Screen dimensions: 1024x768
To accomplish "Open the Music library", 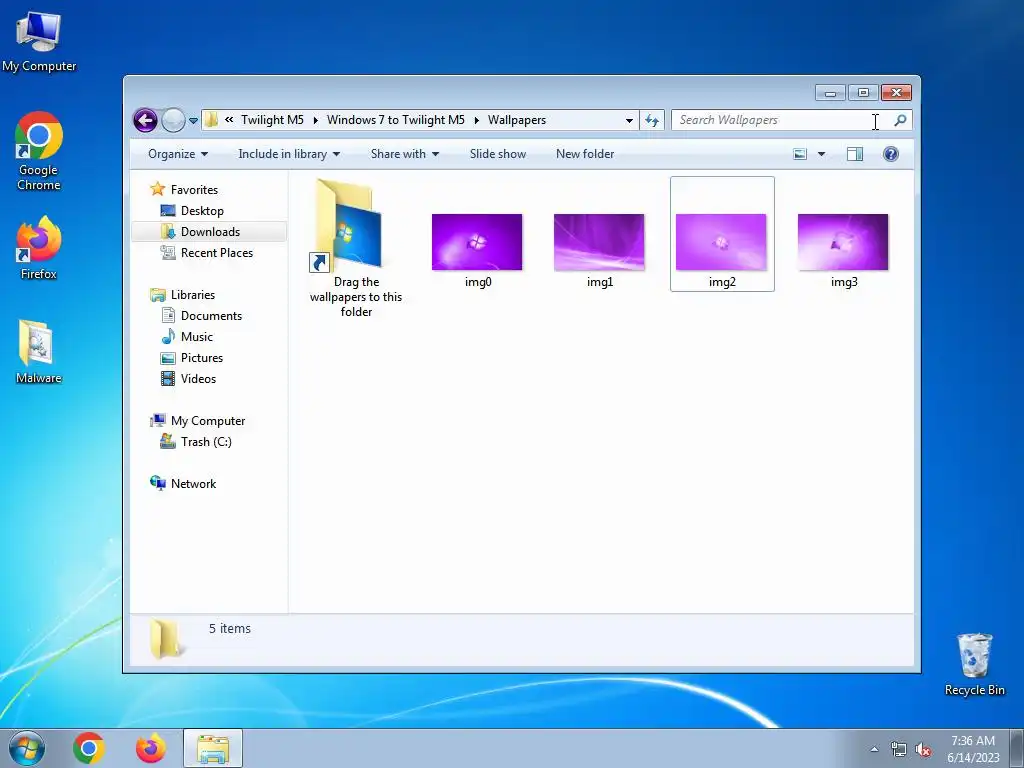I will [197, 337].
